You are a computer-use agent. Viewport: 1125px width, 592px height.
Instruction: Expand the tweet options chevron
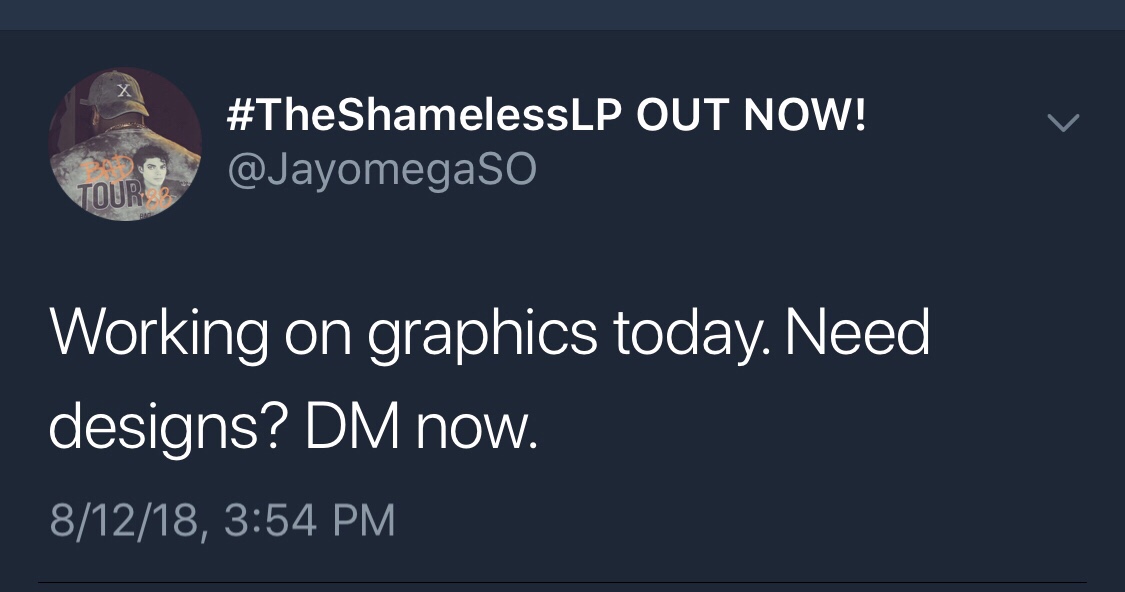(1063, 123)
